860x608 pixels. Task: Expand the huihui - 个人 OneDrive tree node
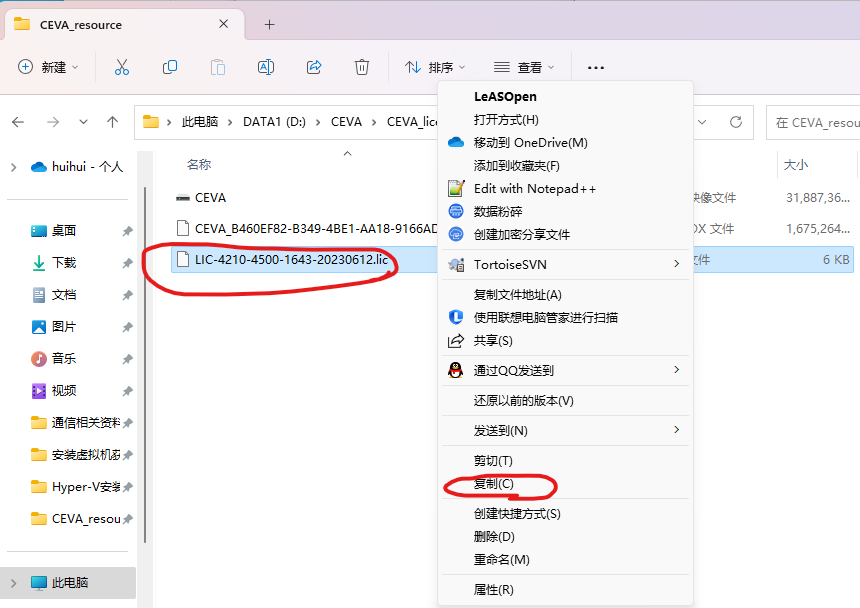tap(14, 167)
